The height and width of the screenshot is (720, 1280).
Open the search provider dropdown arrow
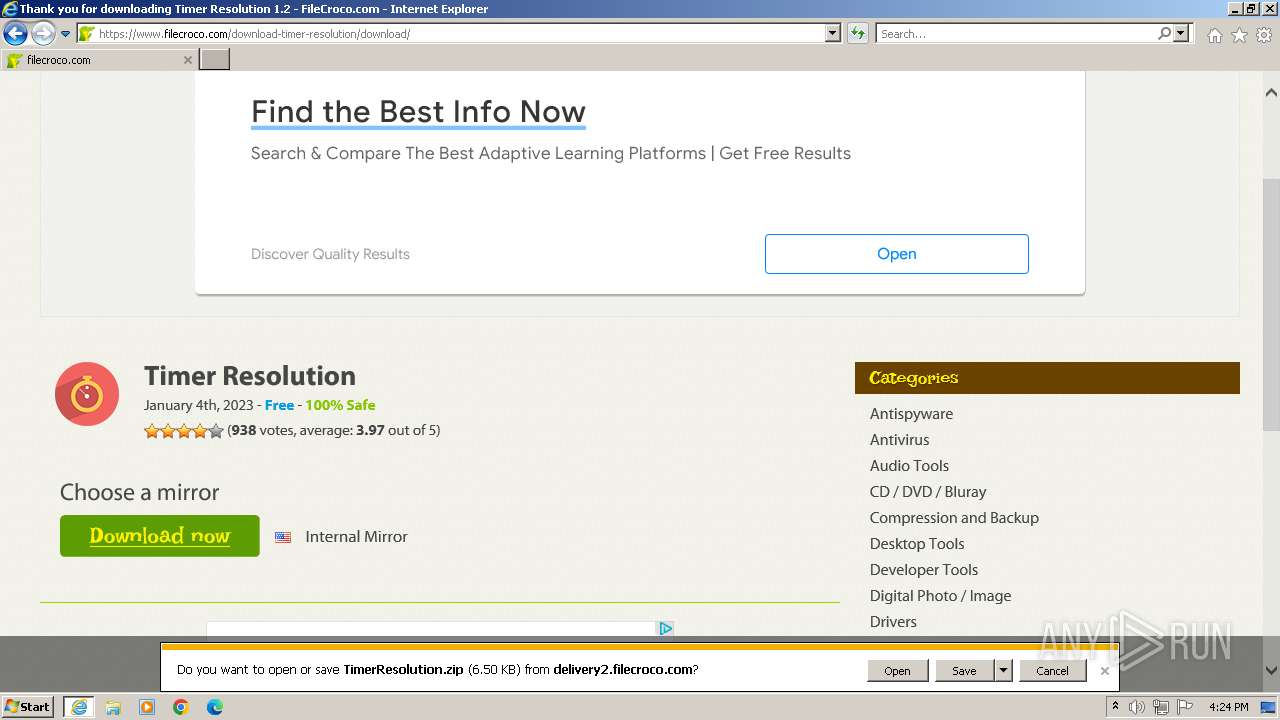(x=1181, y=34)
